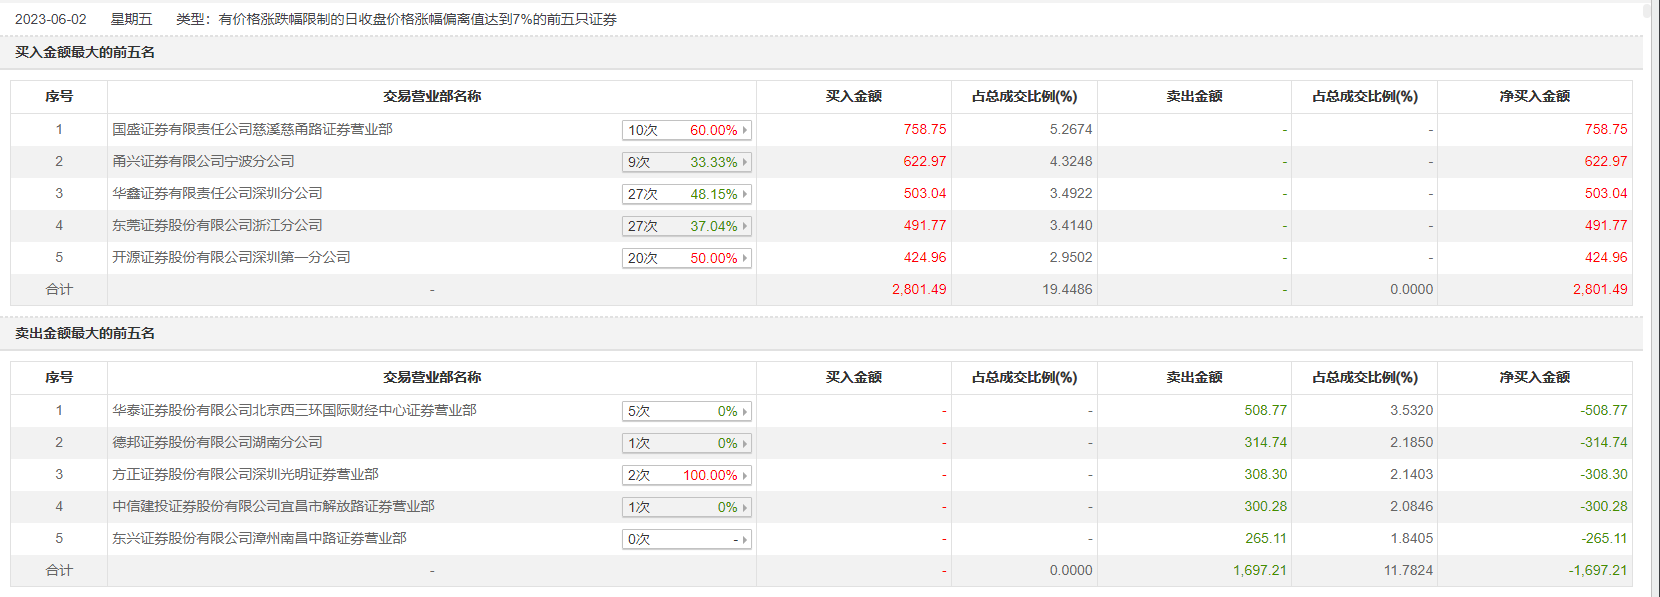The image size is (1660, 597).
Task: Expand the 5次 0% stats dropdown
Action: pyautogui.click(x=686, y=411)
